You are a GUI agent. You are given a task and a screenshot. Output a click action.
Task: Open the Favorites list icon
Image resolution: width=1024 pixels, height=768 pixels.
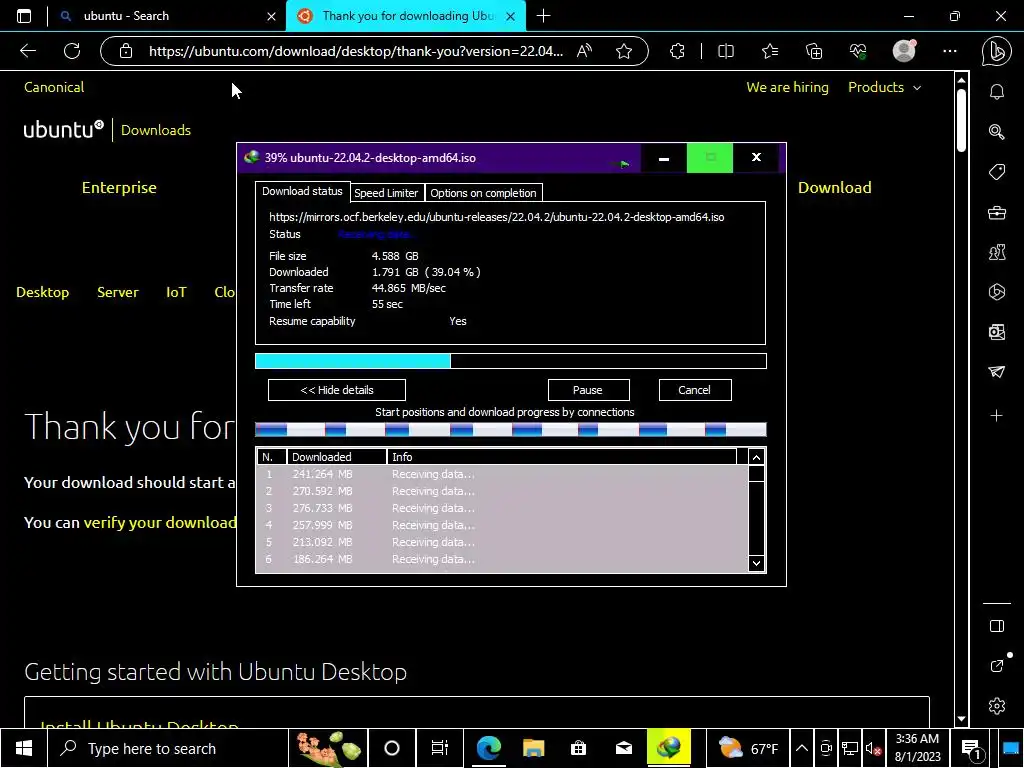770,51
